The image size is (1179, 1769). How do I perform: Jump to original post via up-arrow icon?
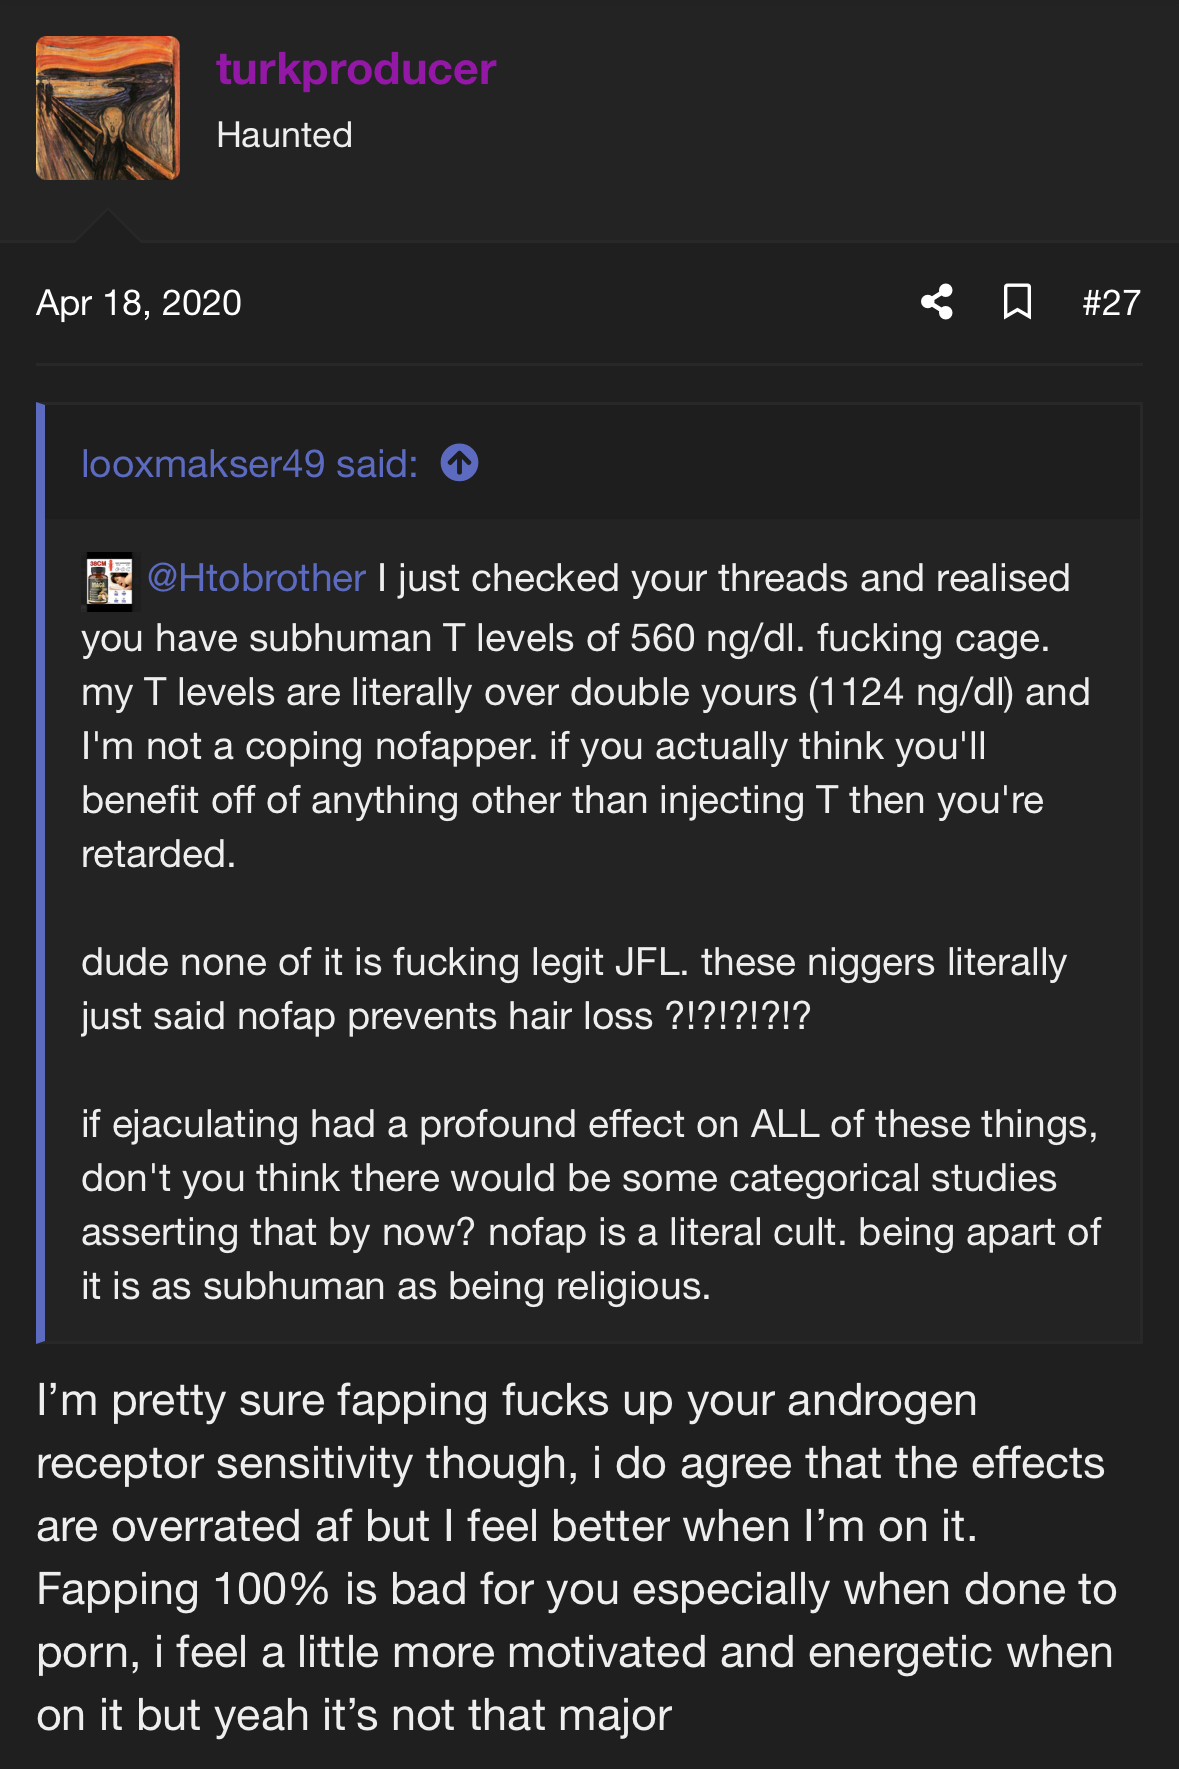tap(460, 463)
